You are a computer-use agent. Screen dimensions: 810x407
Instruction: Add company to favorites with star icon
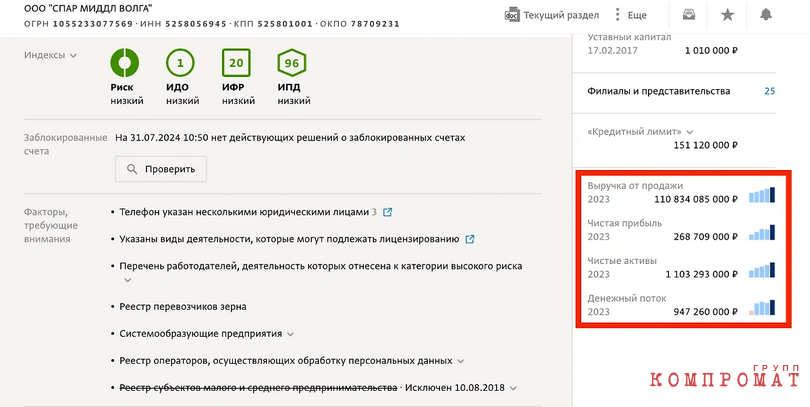coord(727,15)
